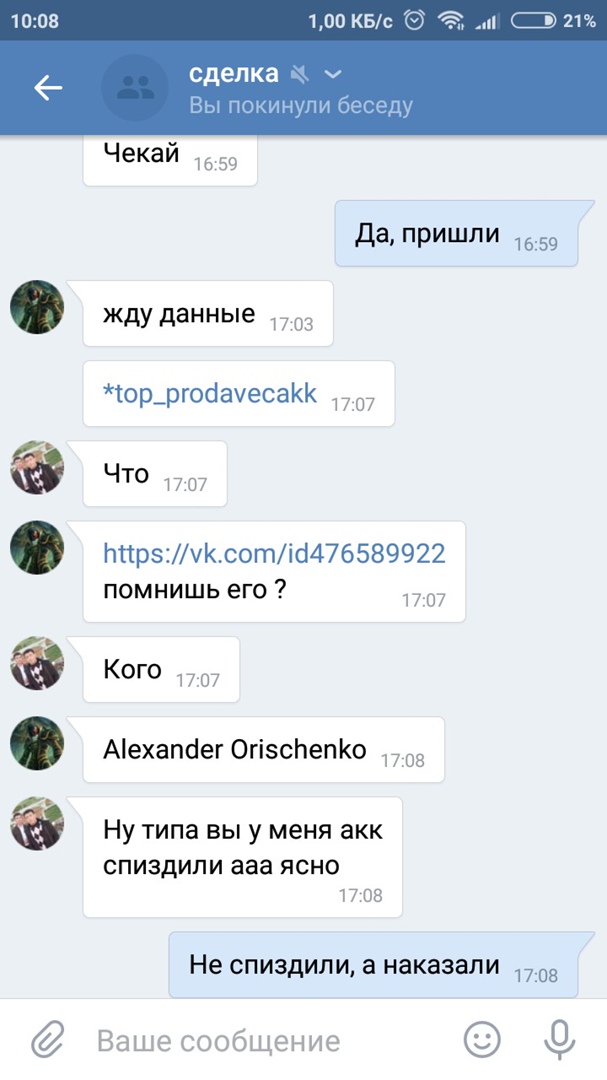Viewport: 607px width, 1080px height.
Task: Open the https://vk.com/id476589922 link
Action: [x=274, y=553]
